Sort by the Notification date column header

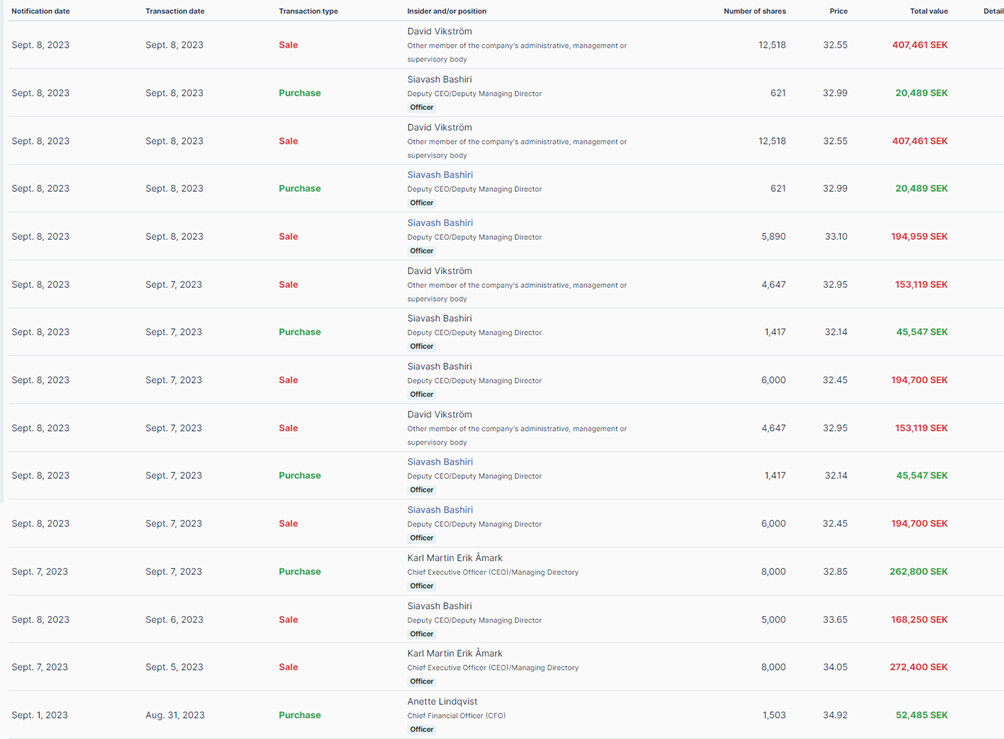(40, 11)
